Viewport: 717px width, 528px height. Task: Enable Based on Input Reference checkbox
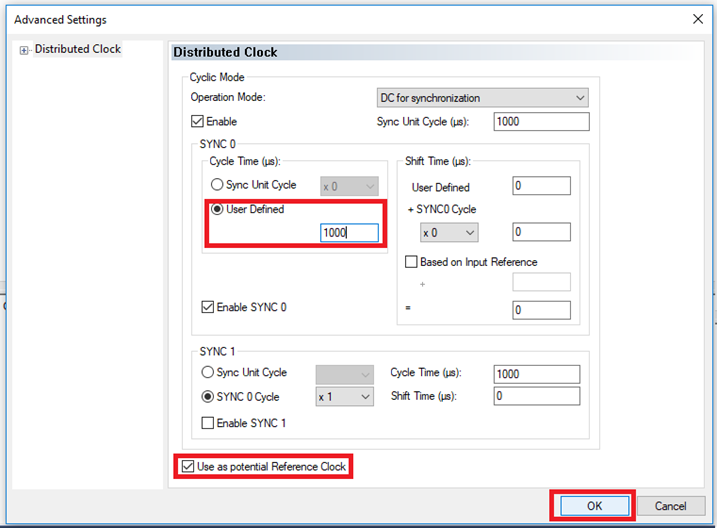click(x=412, y=262)
